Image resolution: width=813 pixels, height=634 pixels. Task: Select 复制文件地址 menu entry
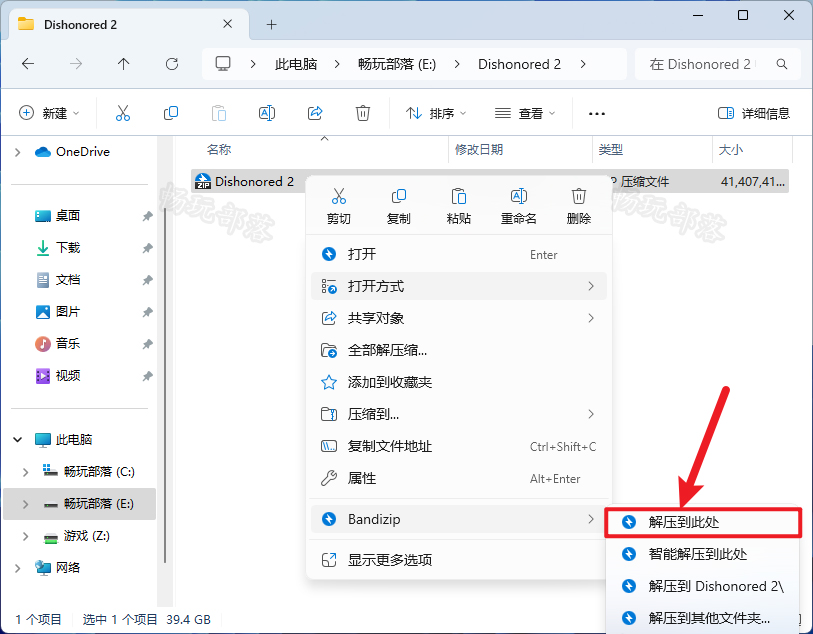459,446
